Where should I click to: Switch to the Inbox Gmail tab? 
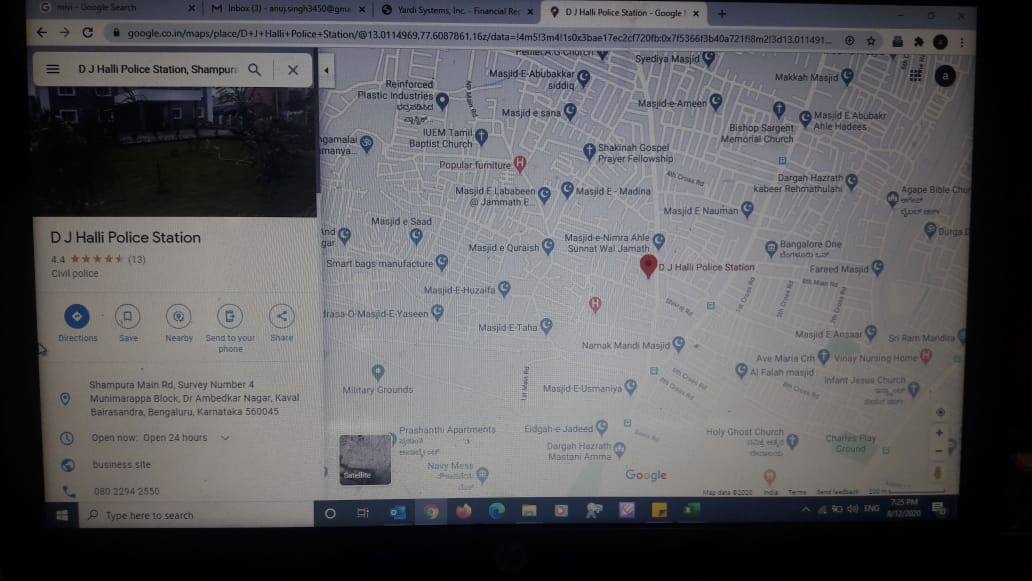(x=288, y=9)
